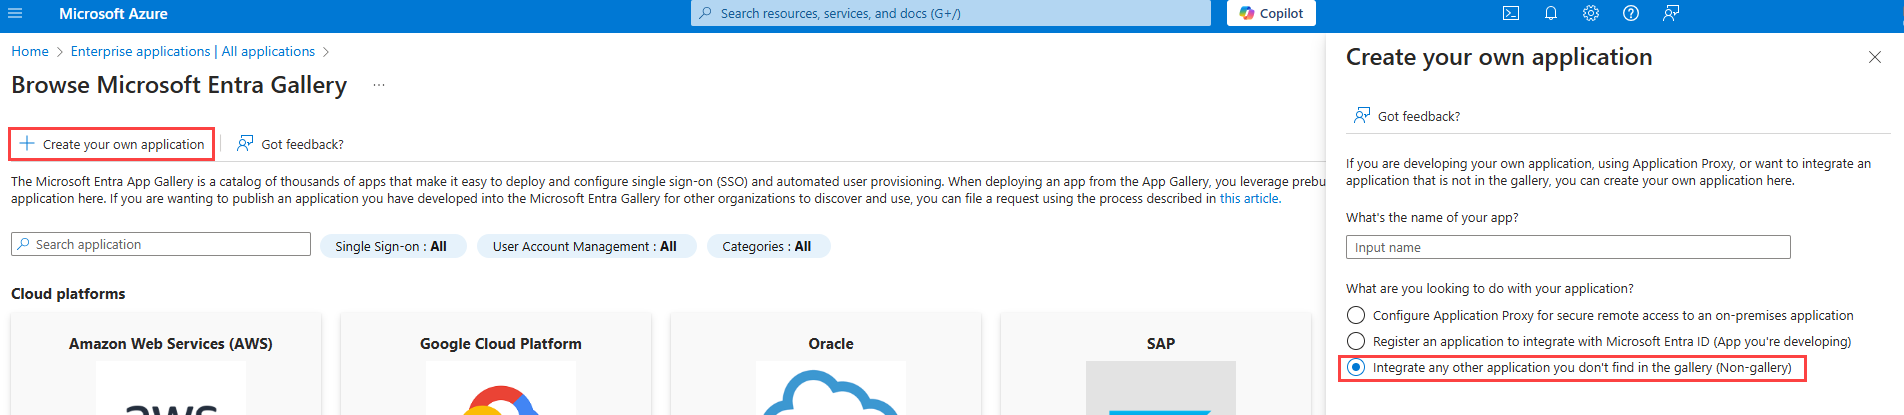Open the Categories filter
This screenshot has width=1904, height=415.
pyautogui.click(x=768, y=246)
